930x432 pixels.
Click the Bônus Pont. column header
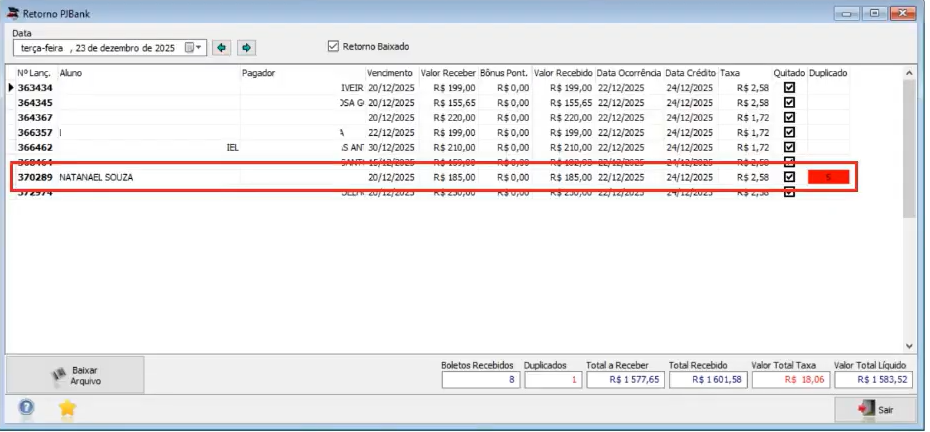coord(504,73)
